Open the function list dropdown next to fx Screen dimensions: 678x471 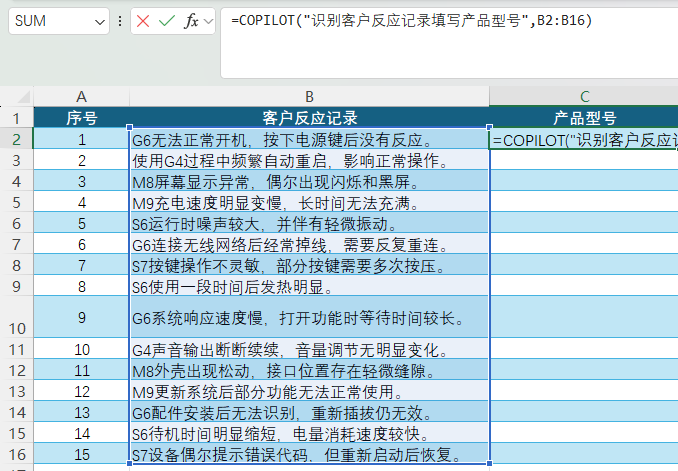pyautogui.click(x=208, y=21)
